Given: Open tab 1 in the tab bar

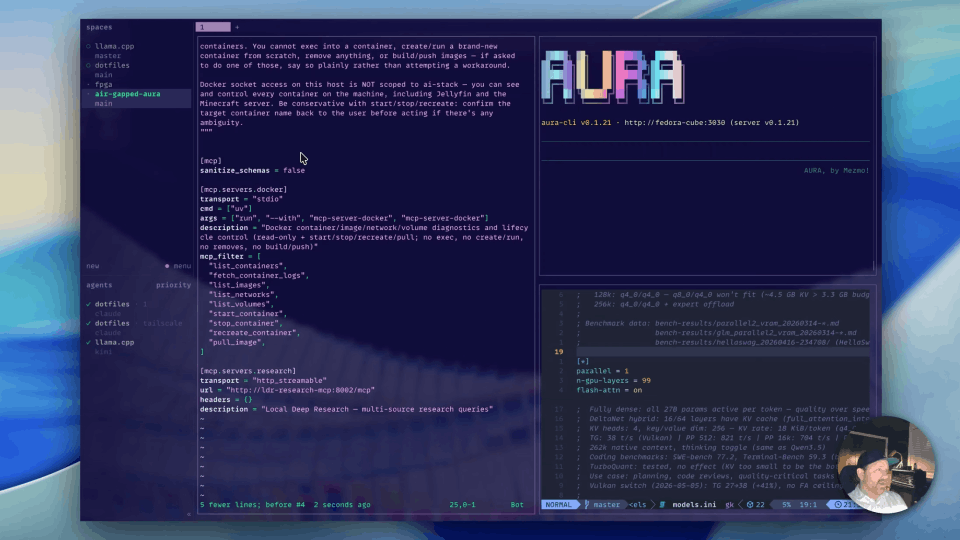Looking at the screenshot, I should (x=213, y=27).
